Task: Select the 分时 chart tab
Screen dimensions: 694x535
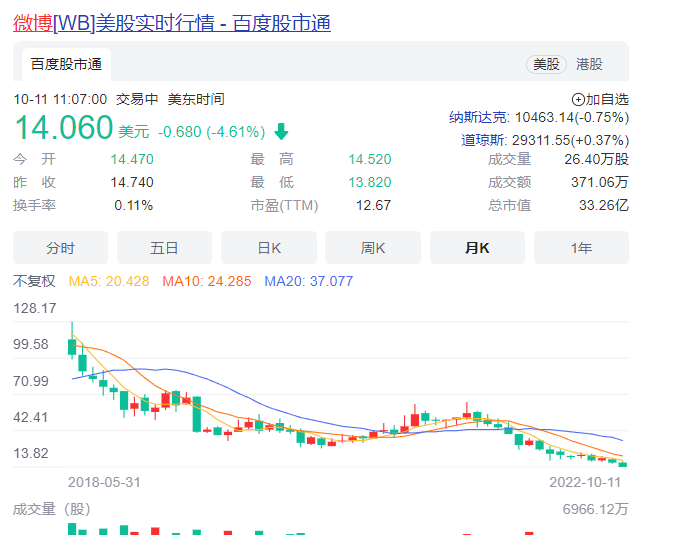Action: click(60, 248)
